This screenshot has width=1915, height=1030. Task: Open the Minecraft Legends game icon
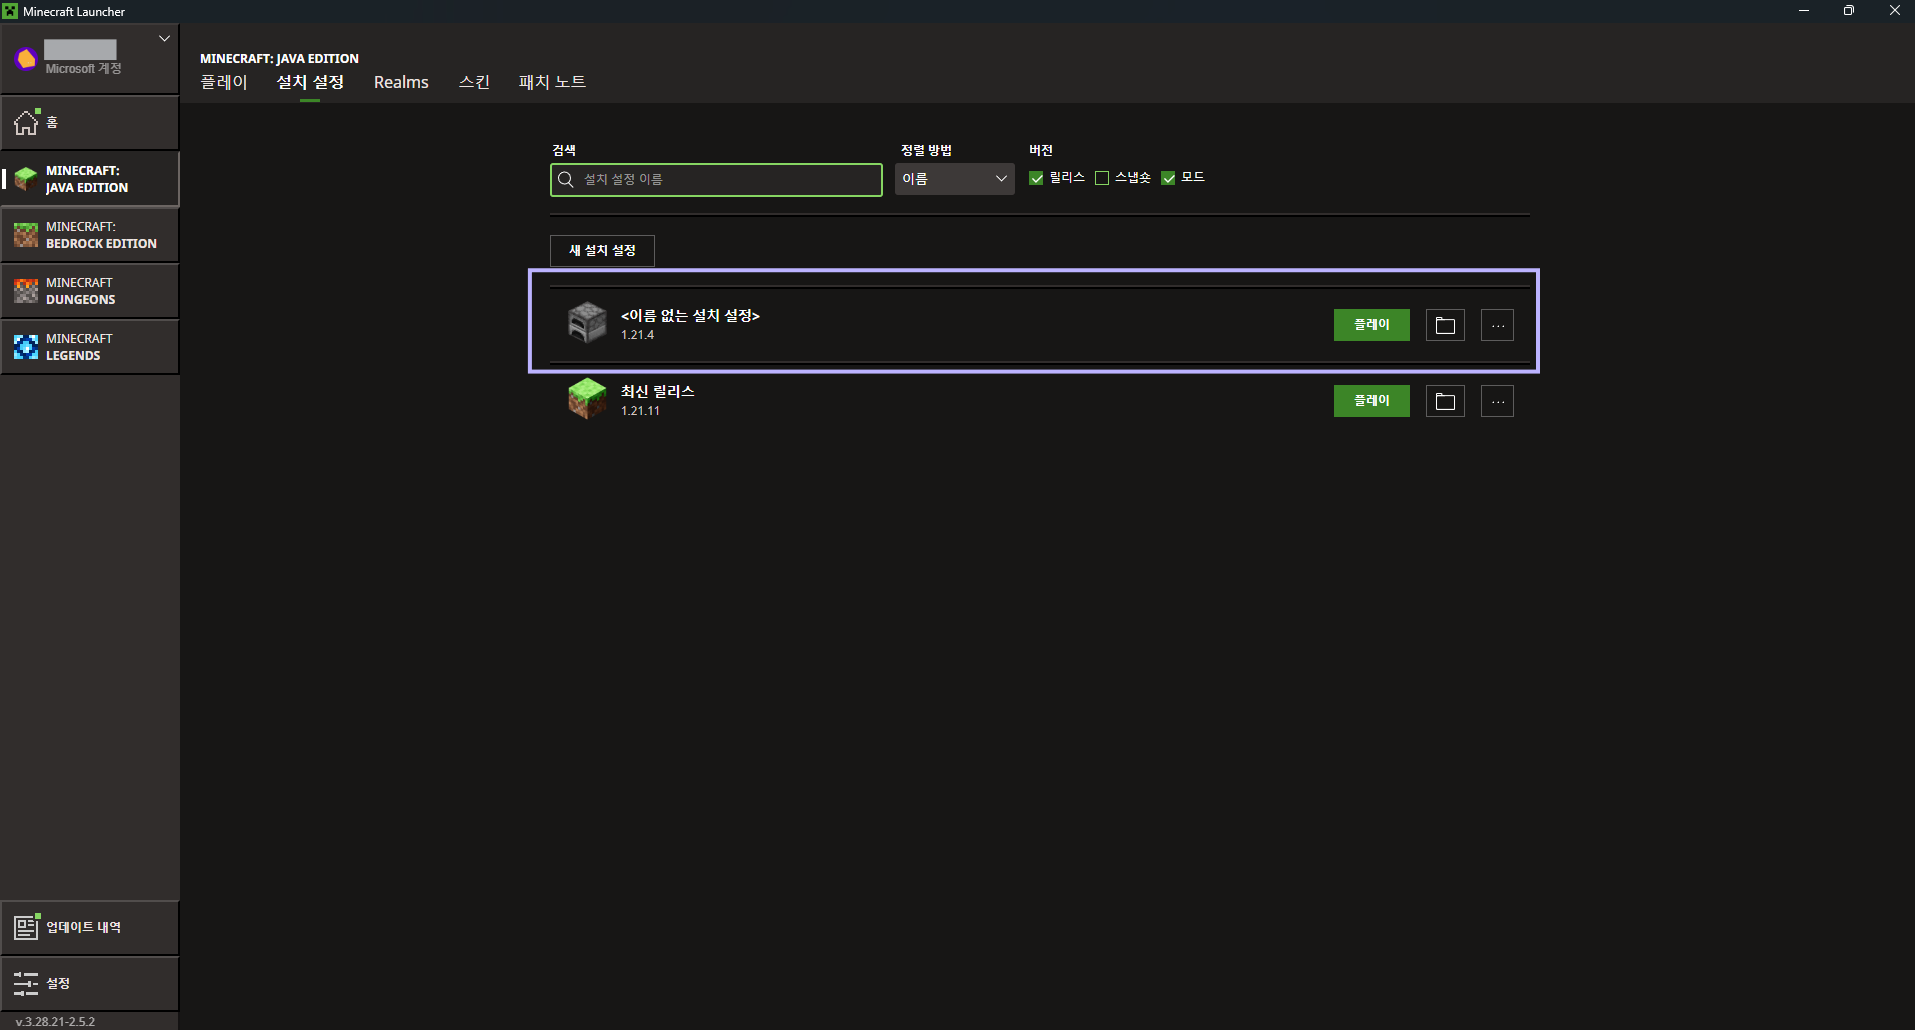click(26, 347)
